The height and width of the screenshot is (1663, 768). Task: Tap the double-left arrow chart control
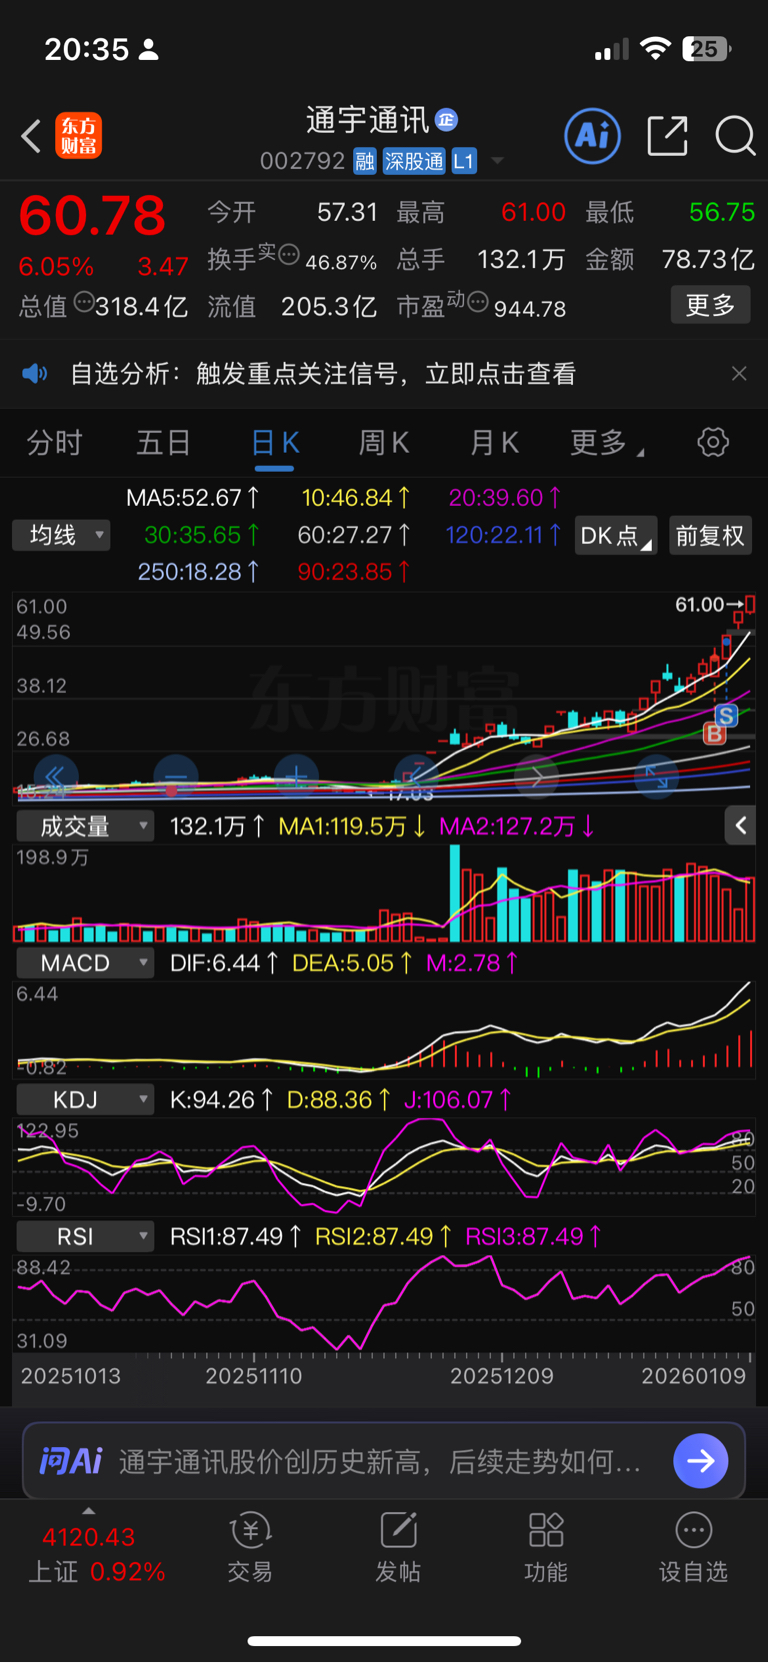tap(56, 776)
